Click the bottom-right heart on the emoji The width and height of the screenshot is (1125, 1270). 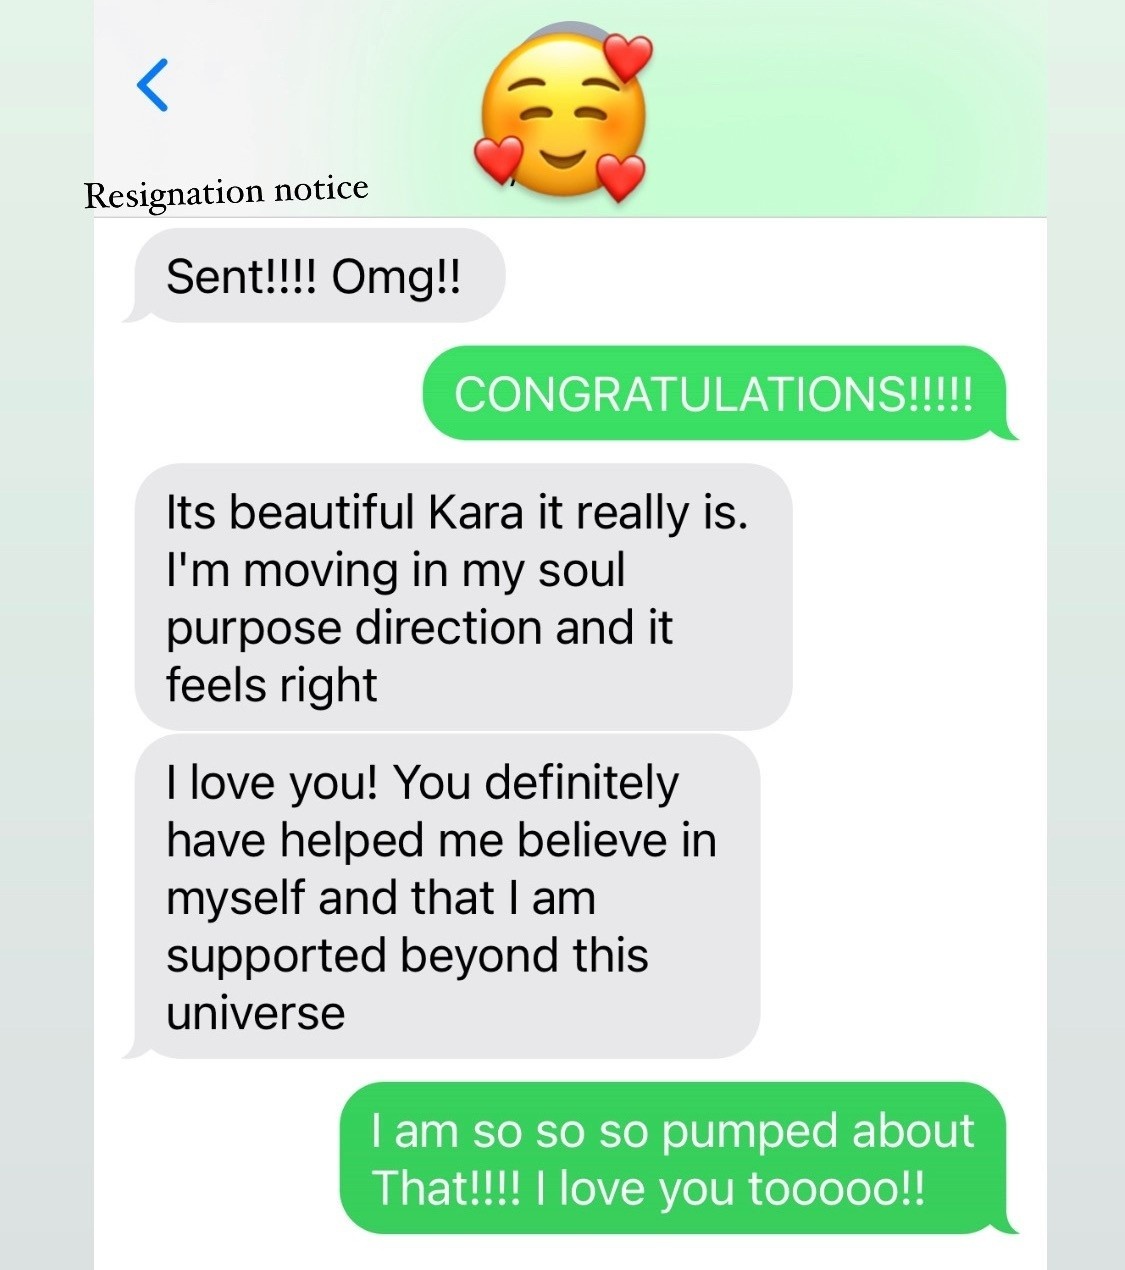621,178
